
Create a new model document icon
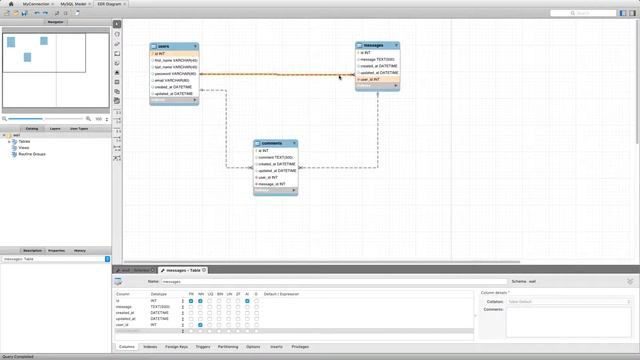(x=7, y=13)
